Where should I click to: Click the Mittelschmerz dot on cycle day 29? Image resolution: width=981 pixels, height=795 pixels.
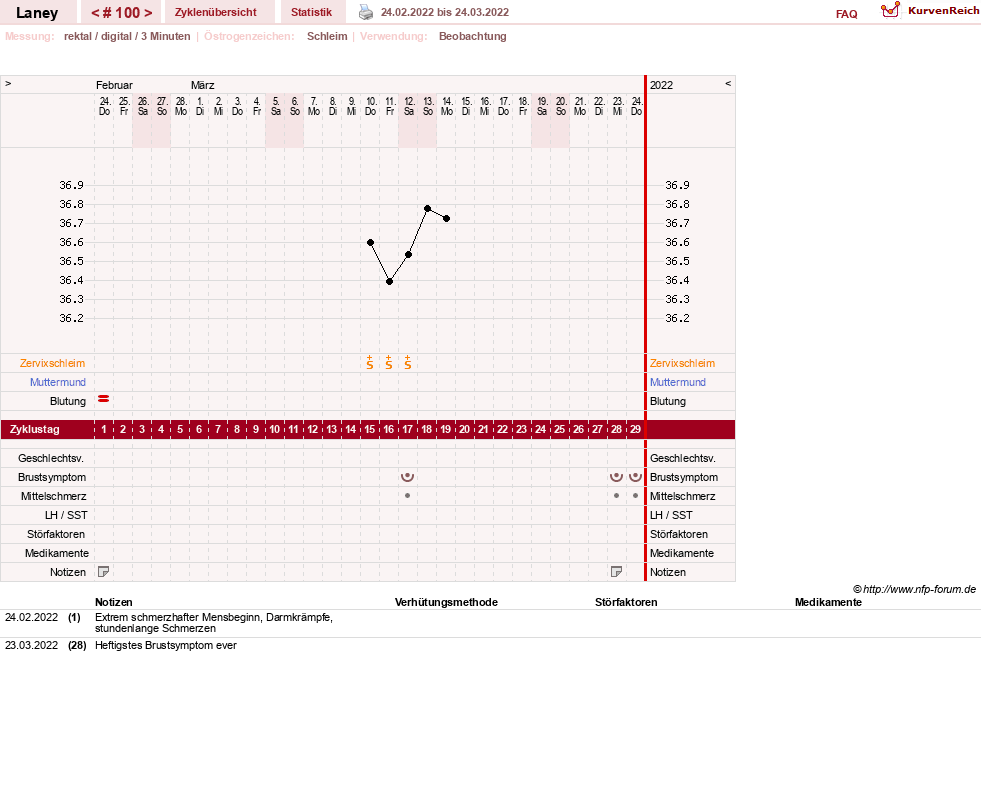coord(635,495)
